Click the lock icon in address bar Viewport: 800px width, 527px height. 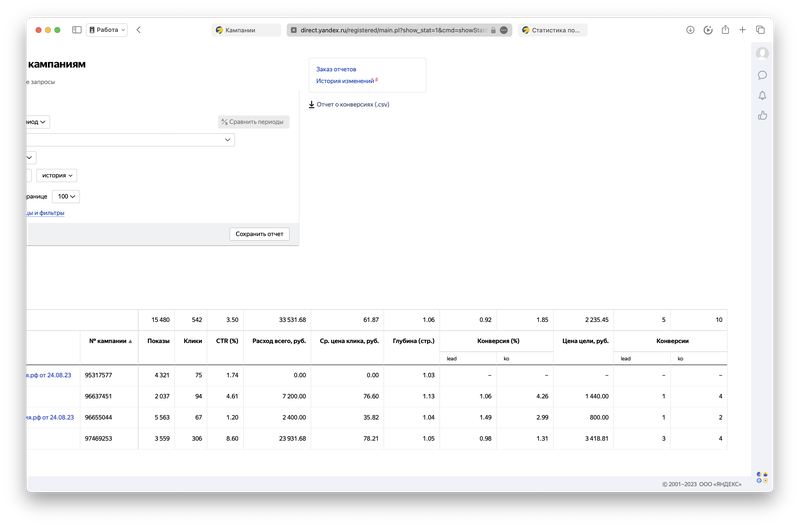click(x=493, y=31)
